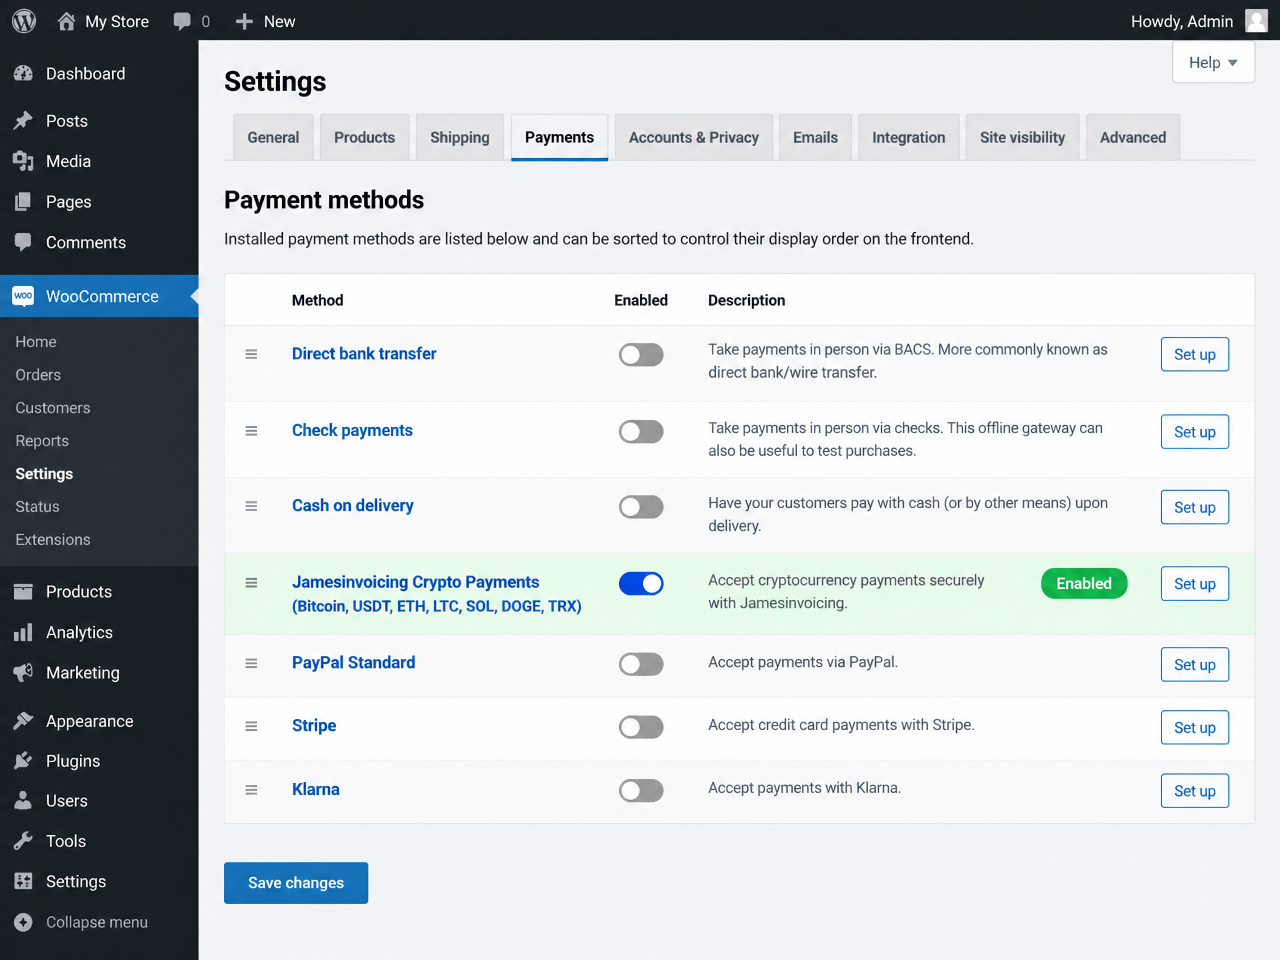Expand the Help dropdown
Viewport: 1280px width, 960px height.
(x=1213, y=63)
